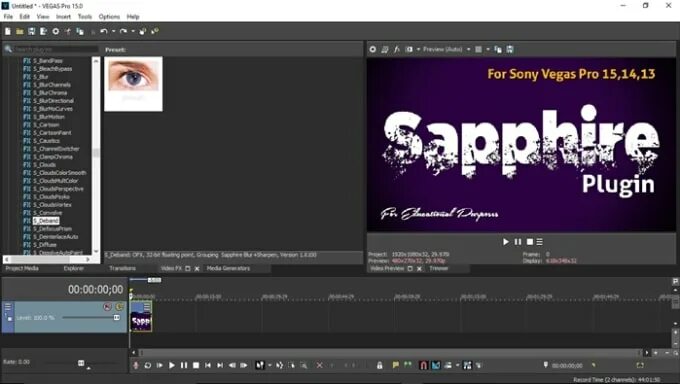680x384 pixels.
Task: Pause the video preview
Action: click(x=518, y=242)
